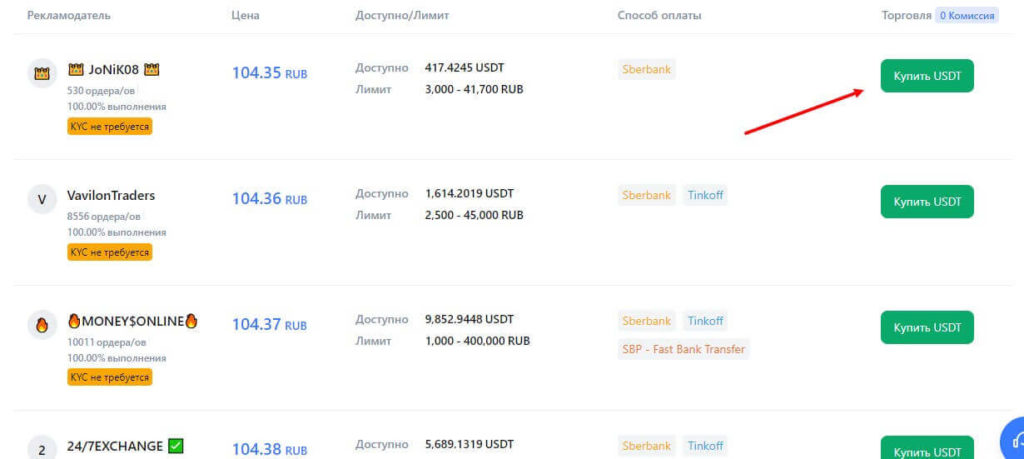
Task: Click green checkmark badge beside 24/7EXCHANGE
Action: click(176, 446)
